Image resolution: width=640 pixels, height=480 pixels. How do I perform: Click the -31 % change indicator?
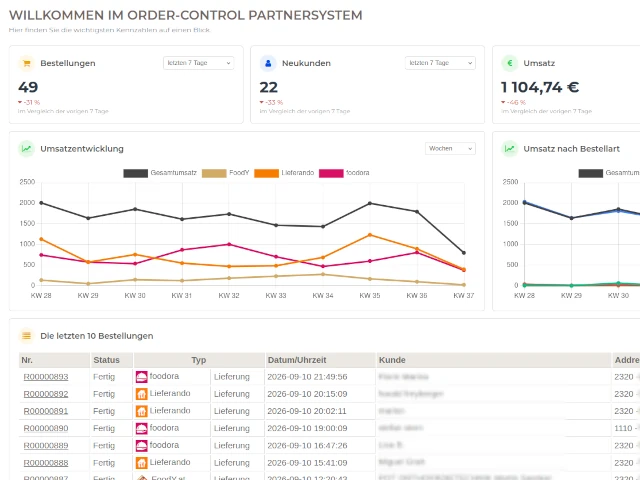pyautogui.click(x=29, y=102)
